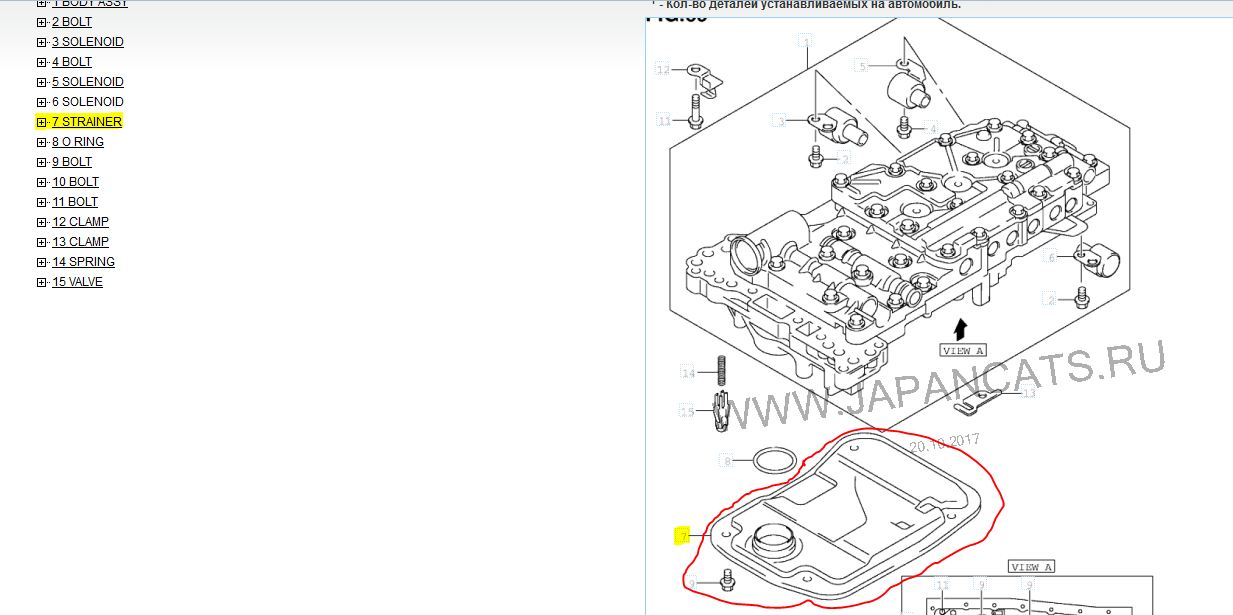Screen dimensions: 1233x615
Task: Select the 6 SOLENOID link
Action: click(87, 102)
